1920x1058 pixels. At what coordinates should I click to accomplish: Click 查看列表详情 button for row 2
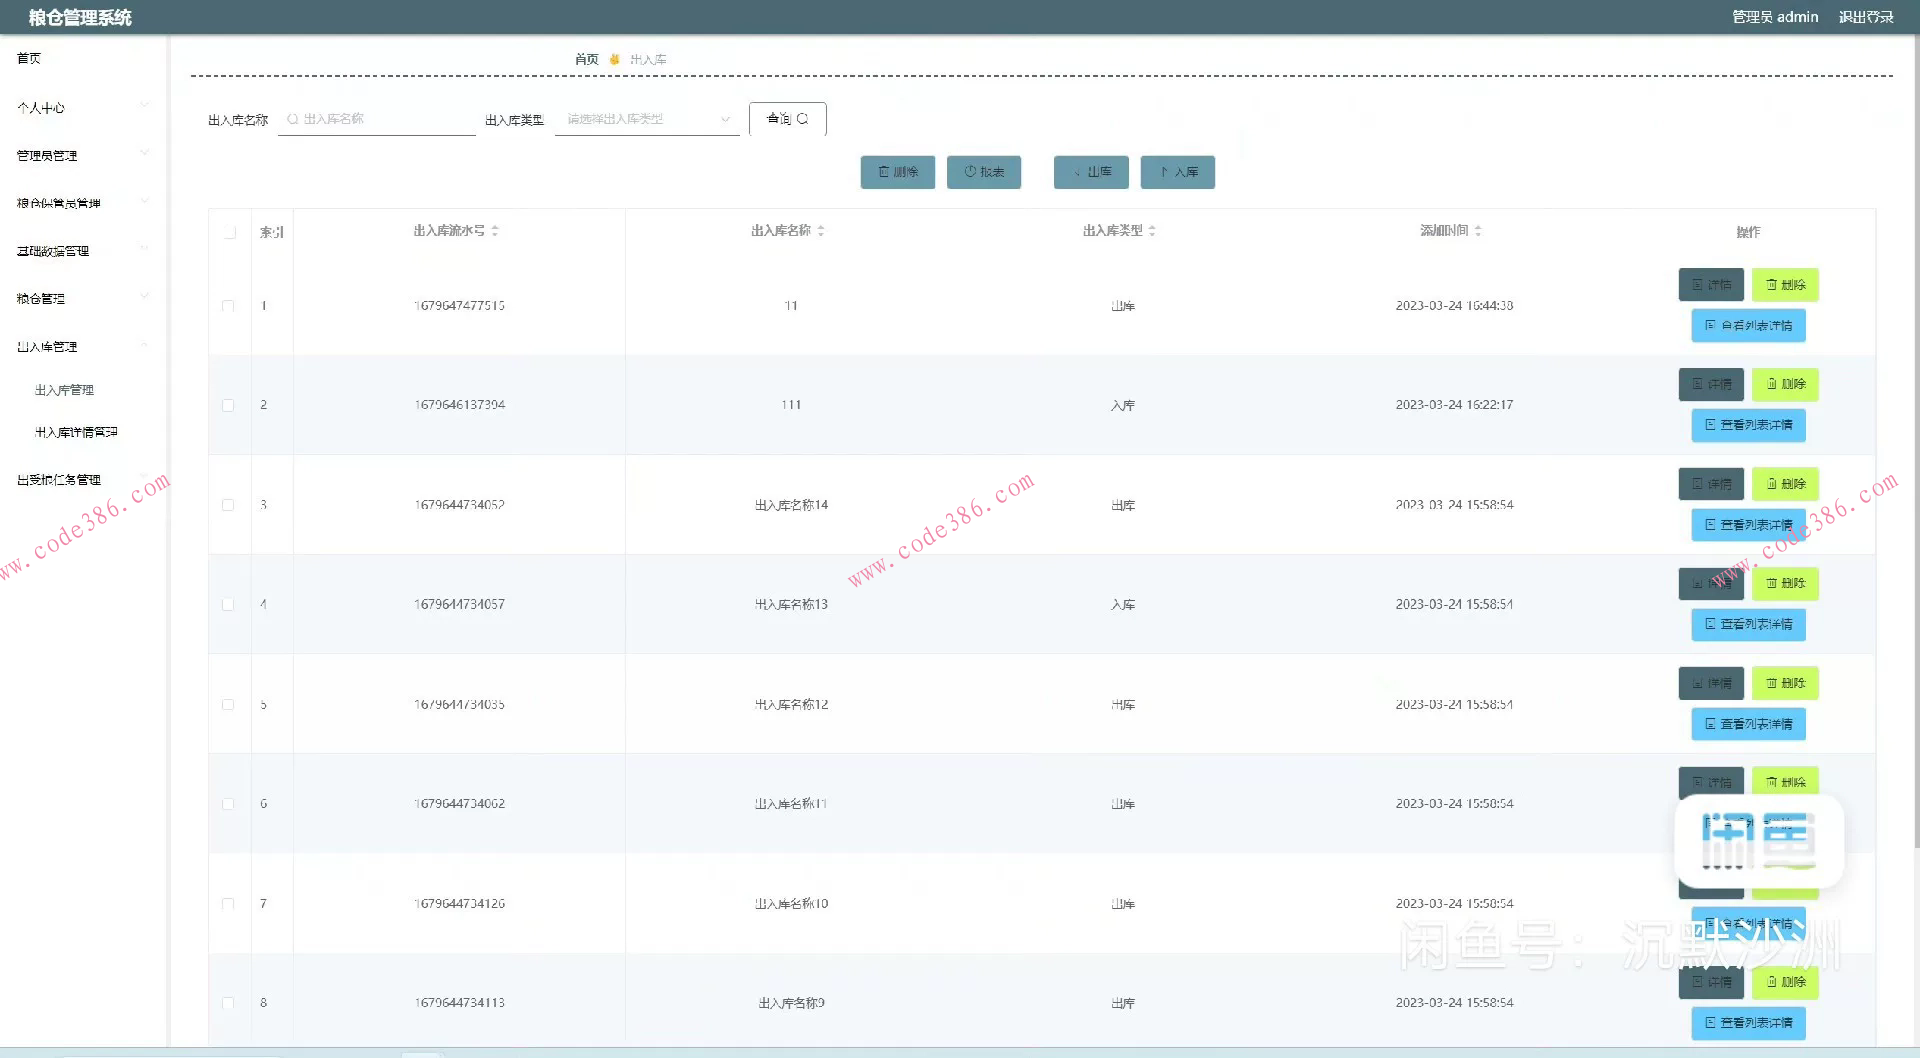[x=1748, y=425]
